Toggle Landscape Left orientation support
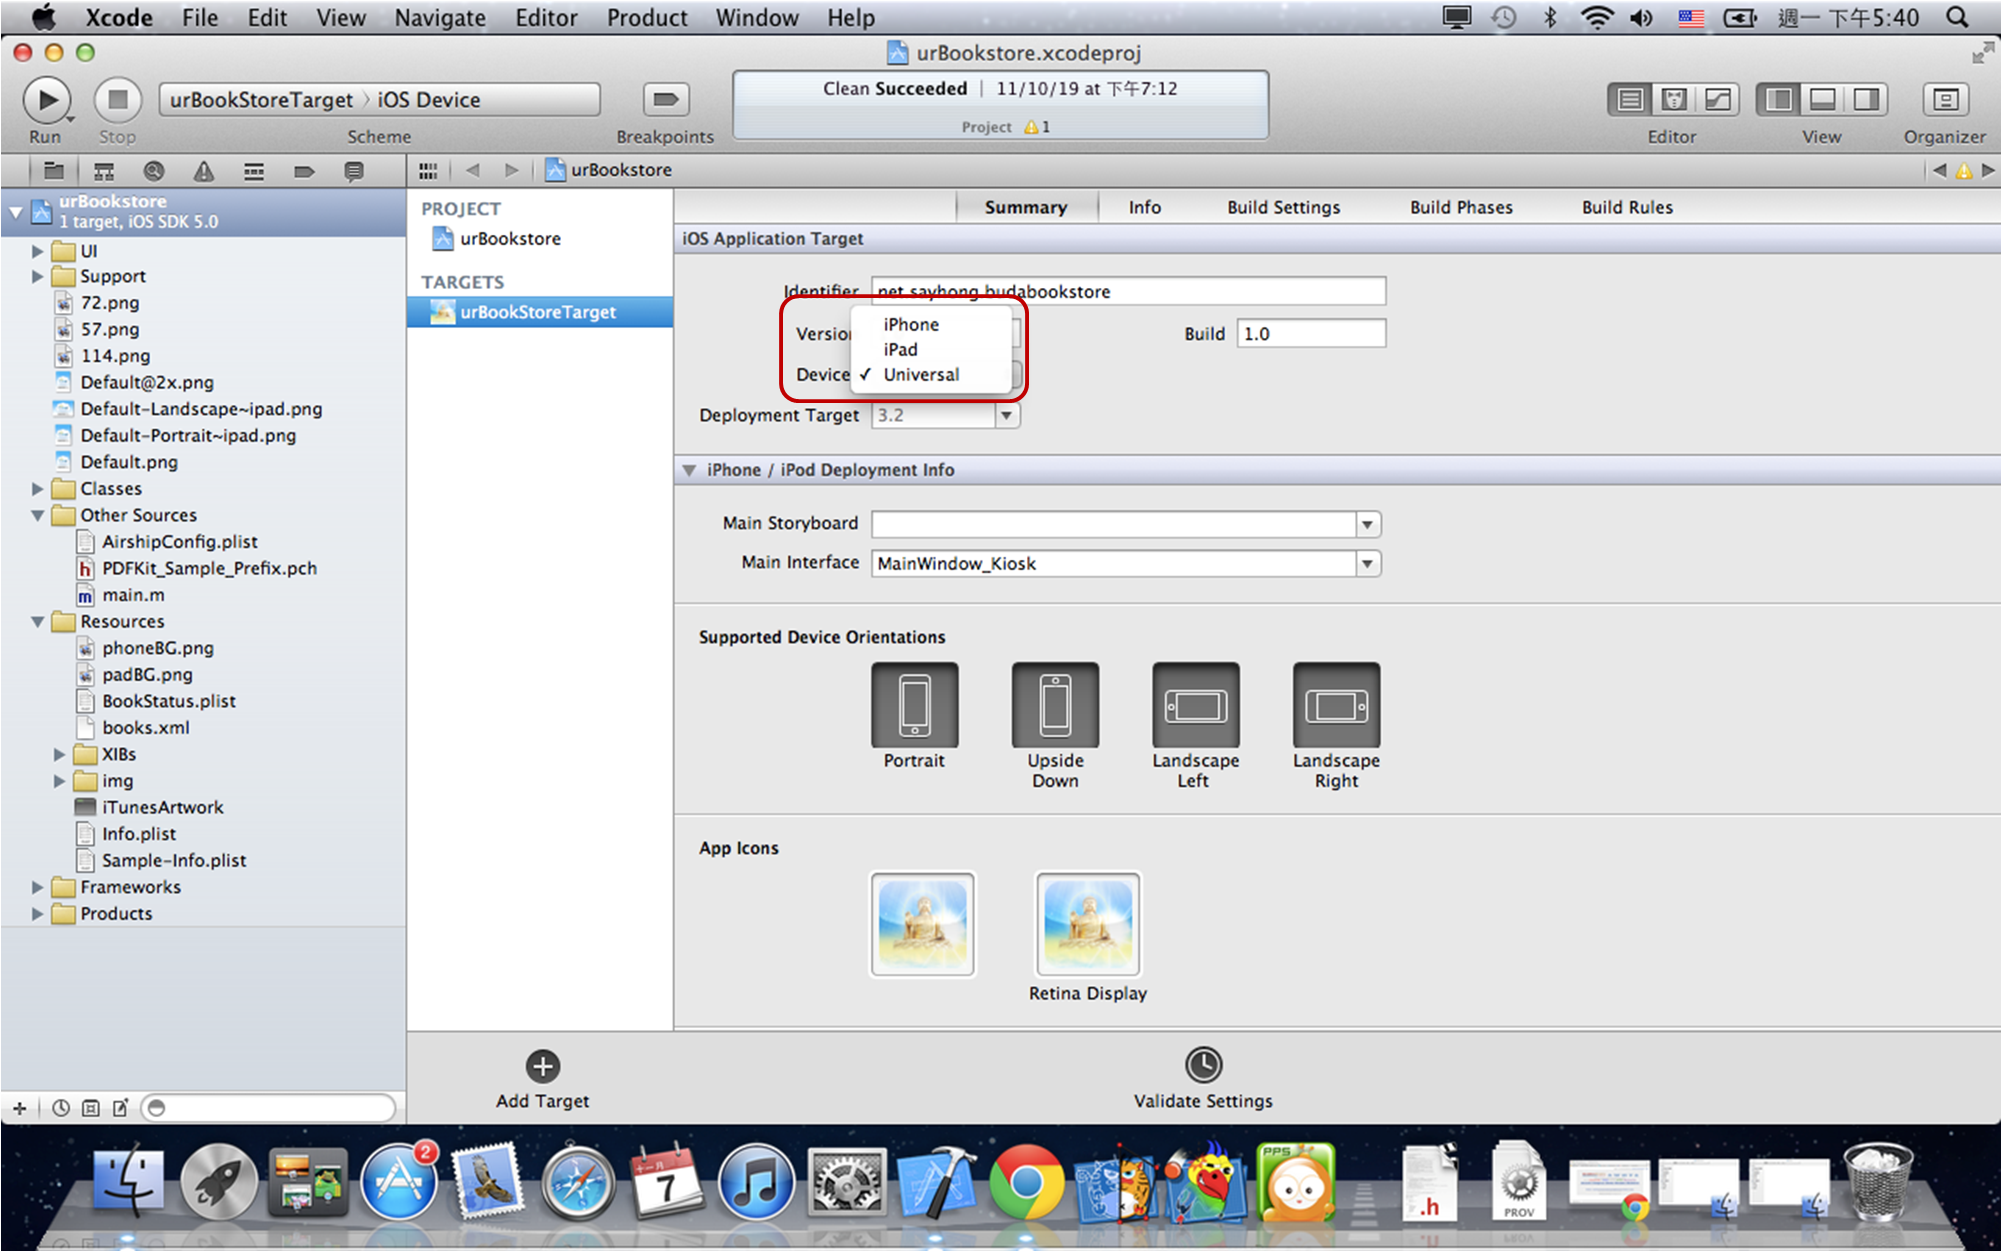 coord(1196,705)
